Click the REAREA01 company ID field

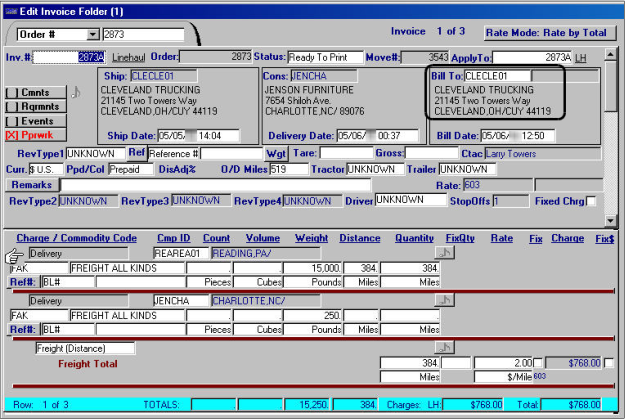(x=181, y=253)
